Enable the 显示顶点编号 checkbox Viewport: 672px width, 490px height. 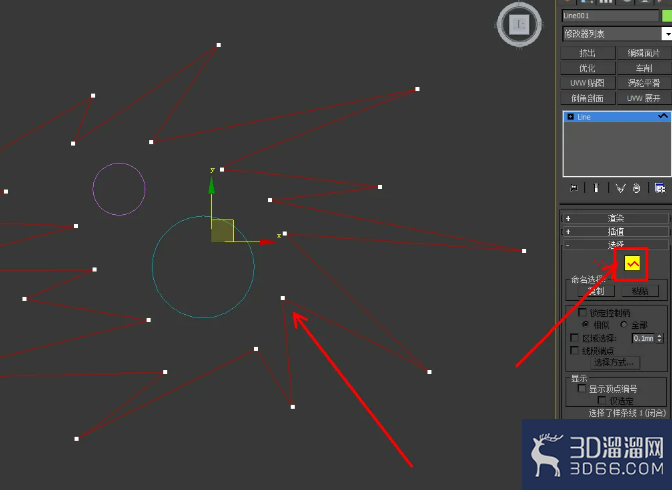(582, 388)
